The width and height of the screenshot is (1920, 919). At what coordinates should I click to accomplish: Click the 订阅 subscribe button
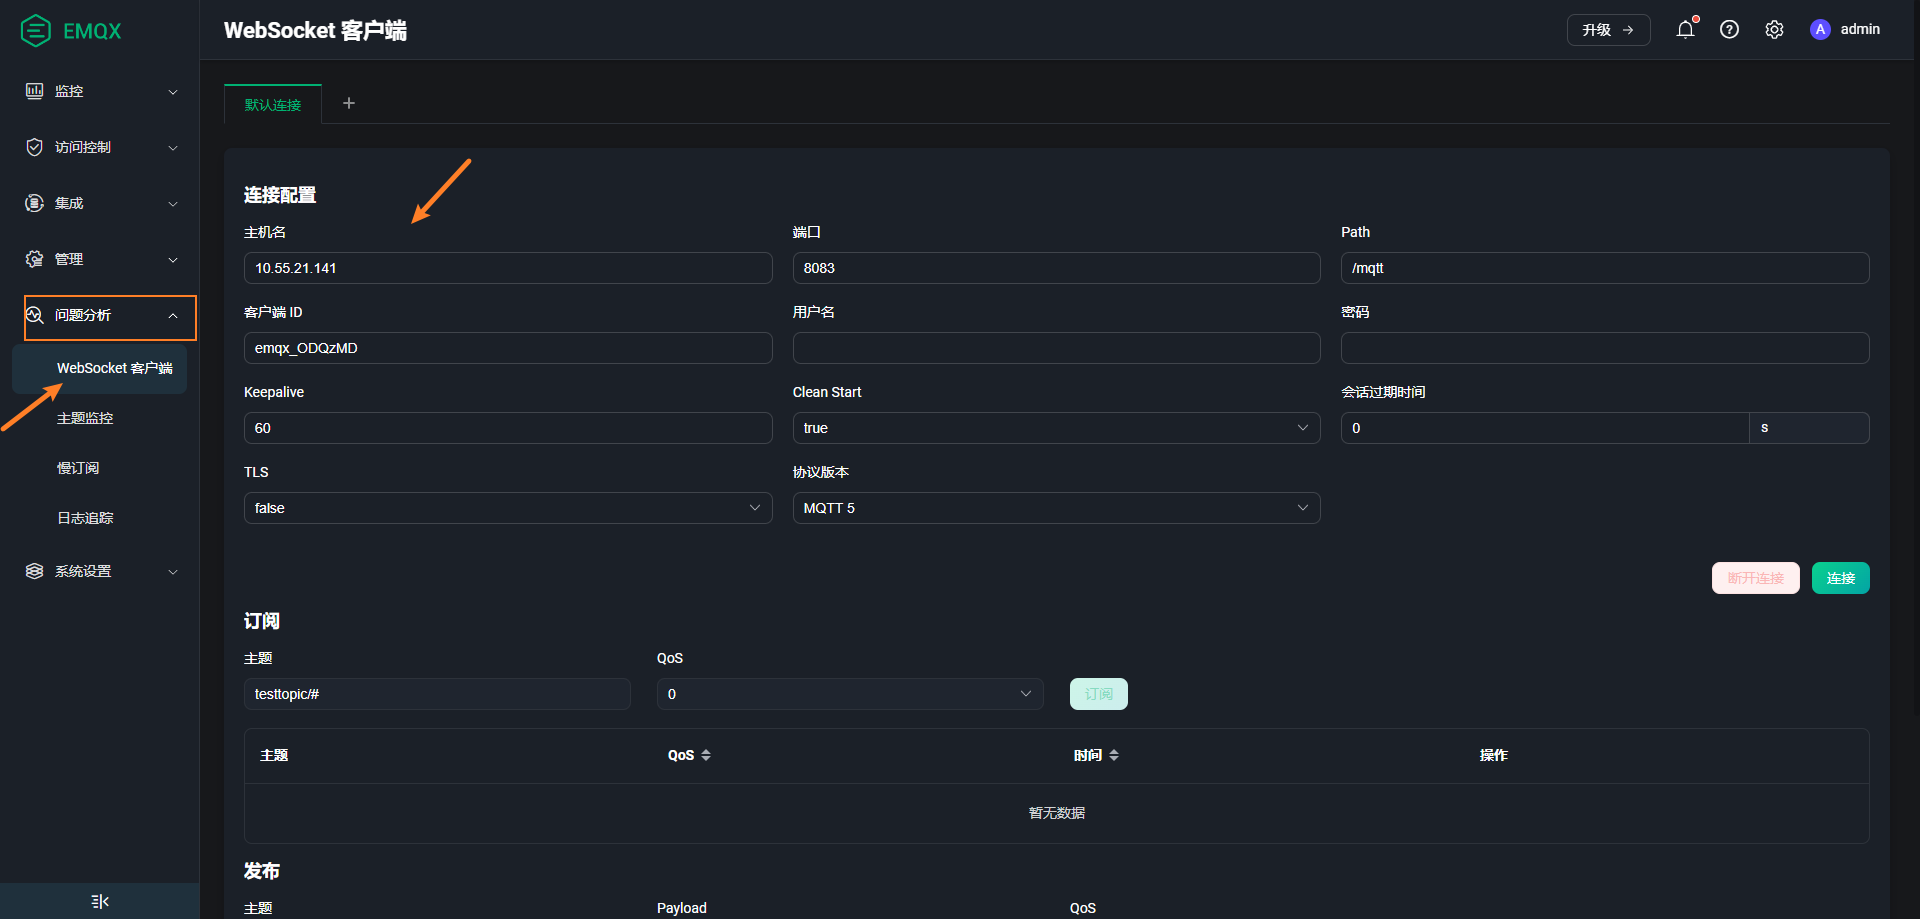point(1098,694)
